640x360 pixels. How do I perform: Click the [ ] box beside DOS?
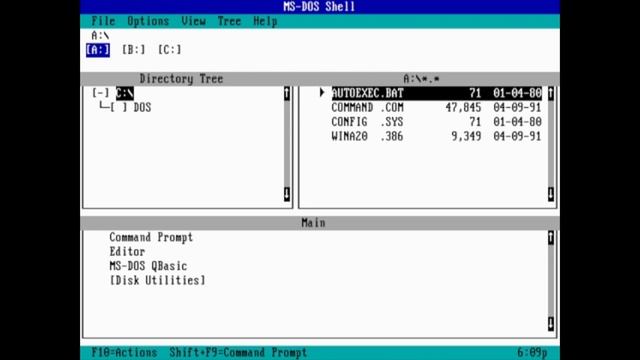tap(119, 107)
